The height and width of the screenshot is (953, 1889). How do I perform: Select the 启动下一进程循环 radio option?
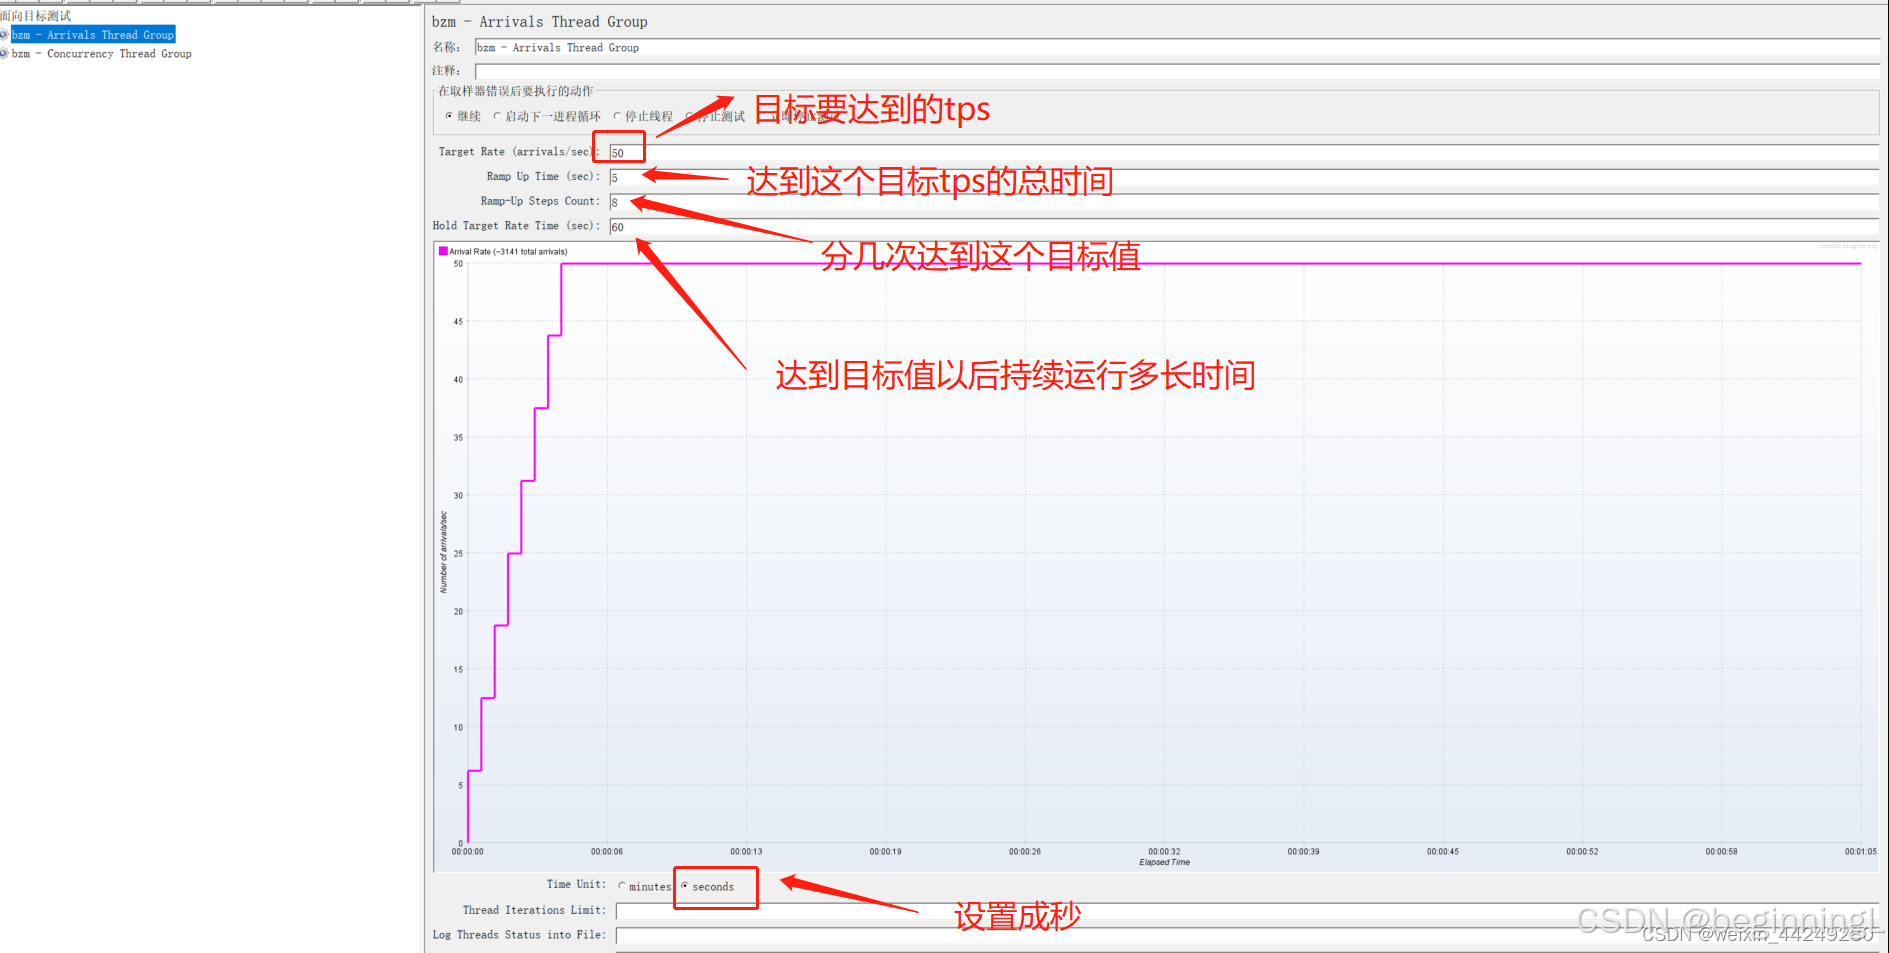(547, 117)
